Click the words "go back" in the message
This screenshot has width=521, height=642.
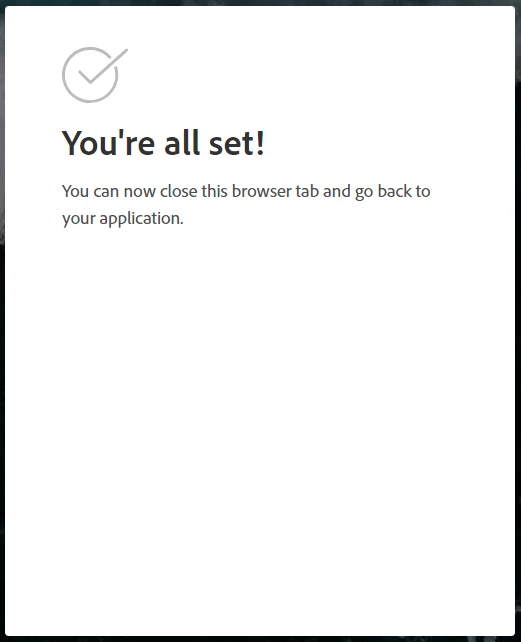383,192
